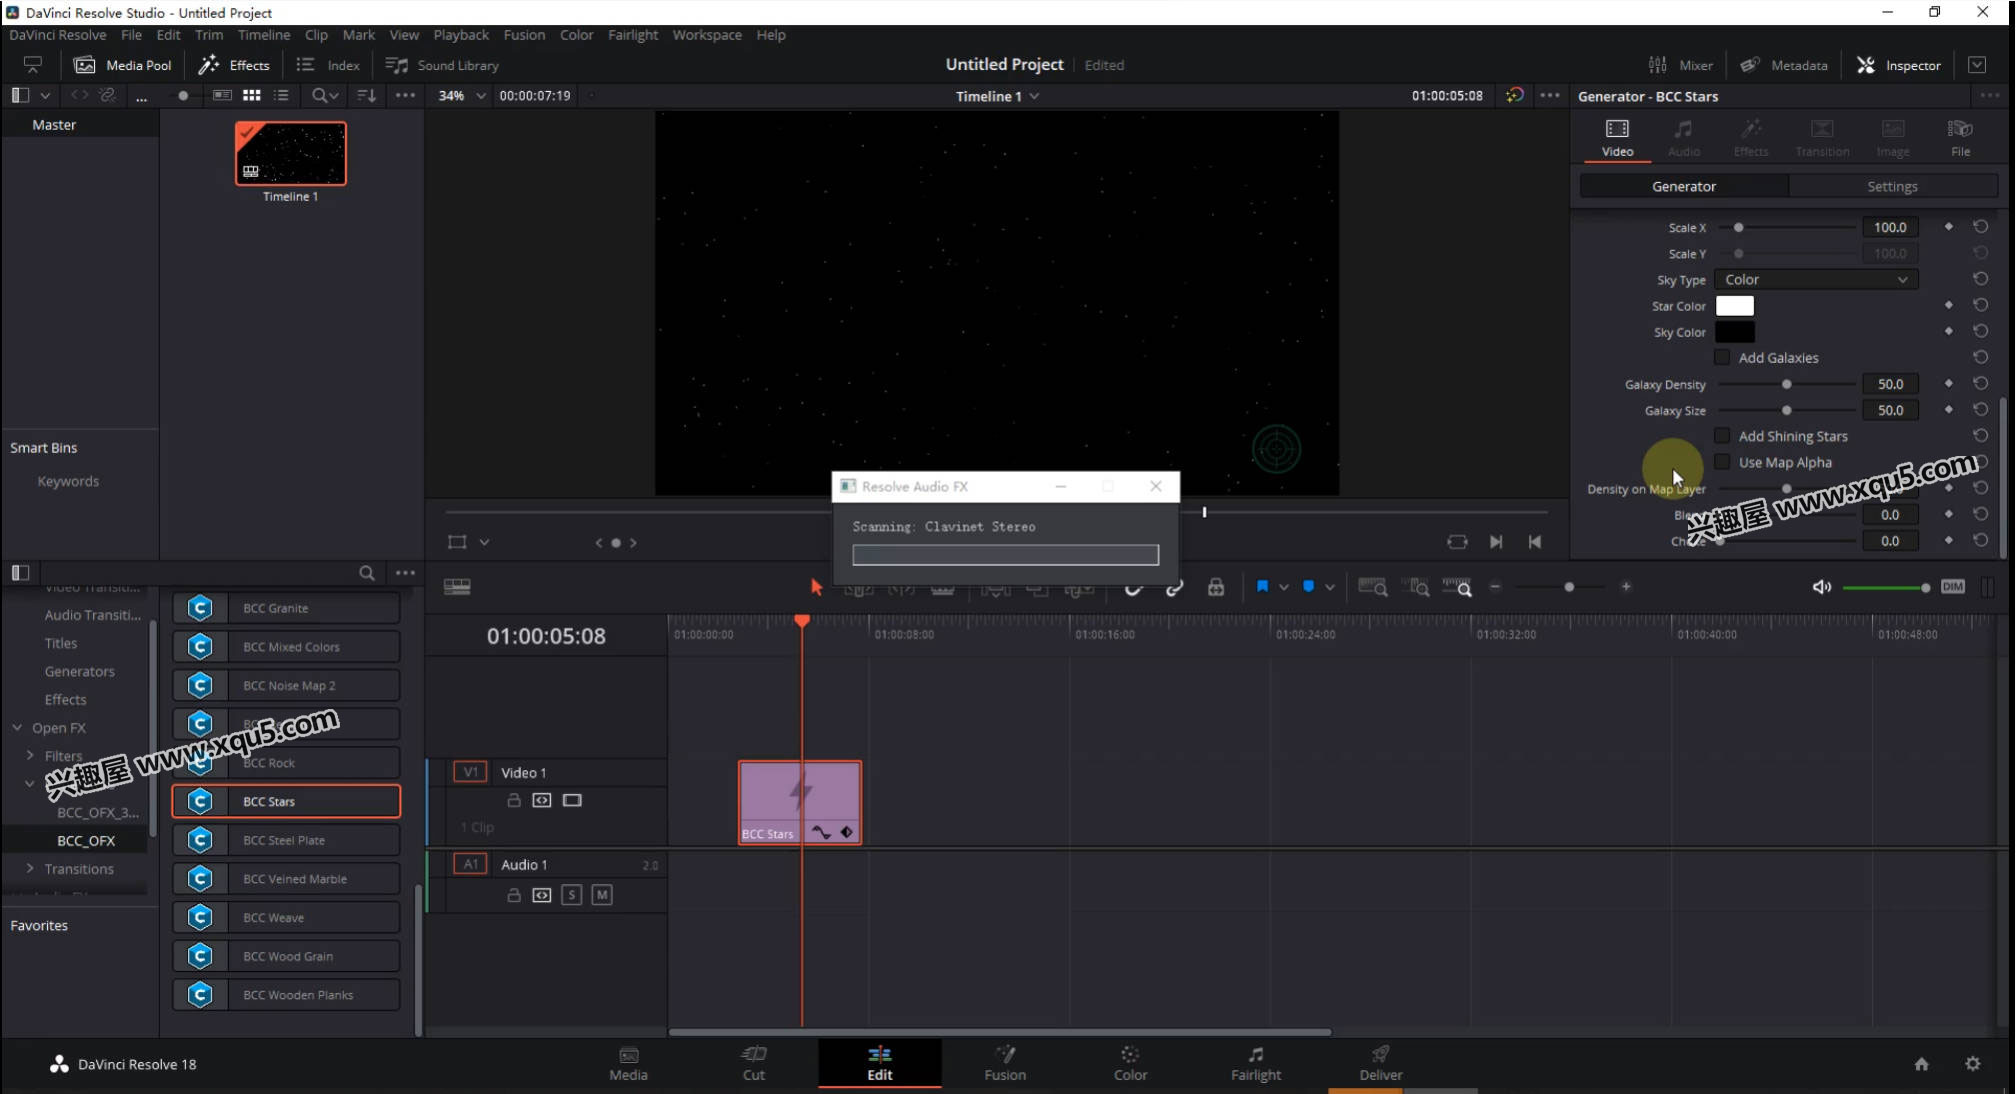Open the Star Color swatch
2016x1094 pixels.
pyautogui.click(x=1734, y=306)
